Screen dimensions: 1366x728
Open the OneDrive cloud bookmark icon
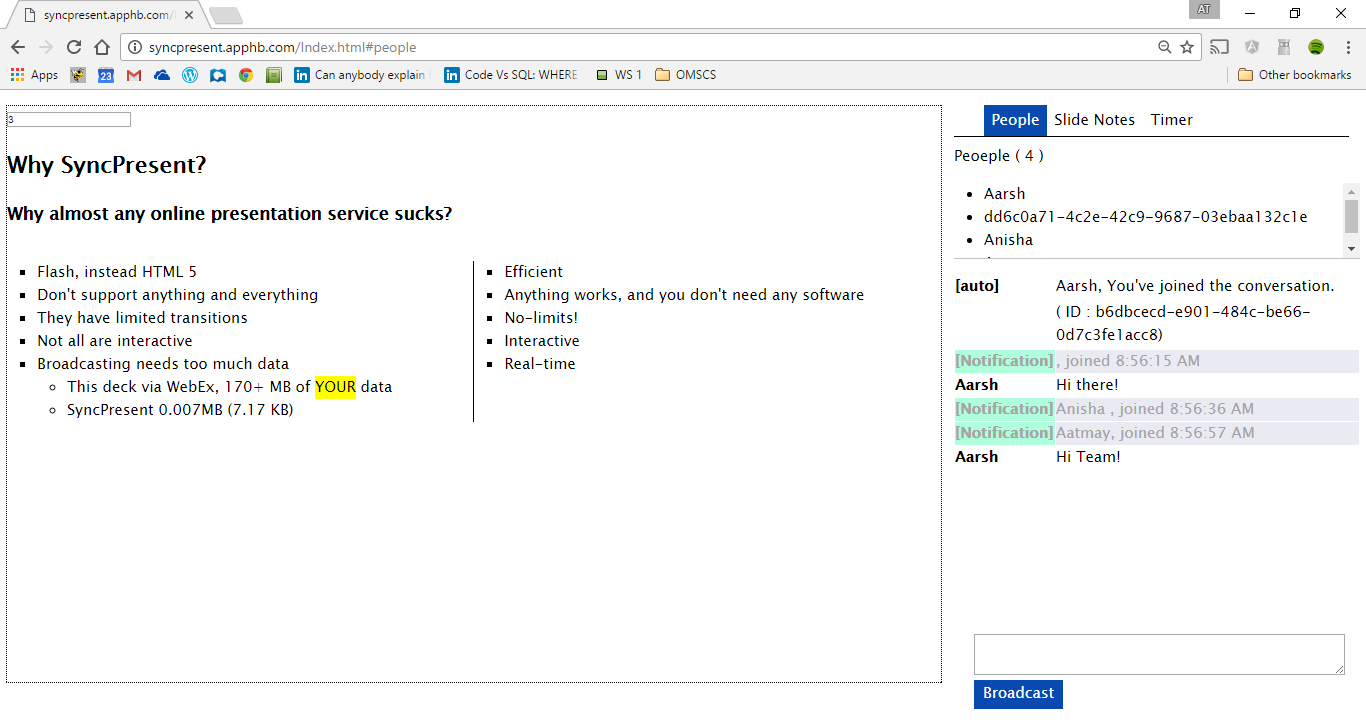click(x=162, y=75)
